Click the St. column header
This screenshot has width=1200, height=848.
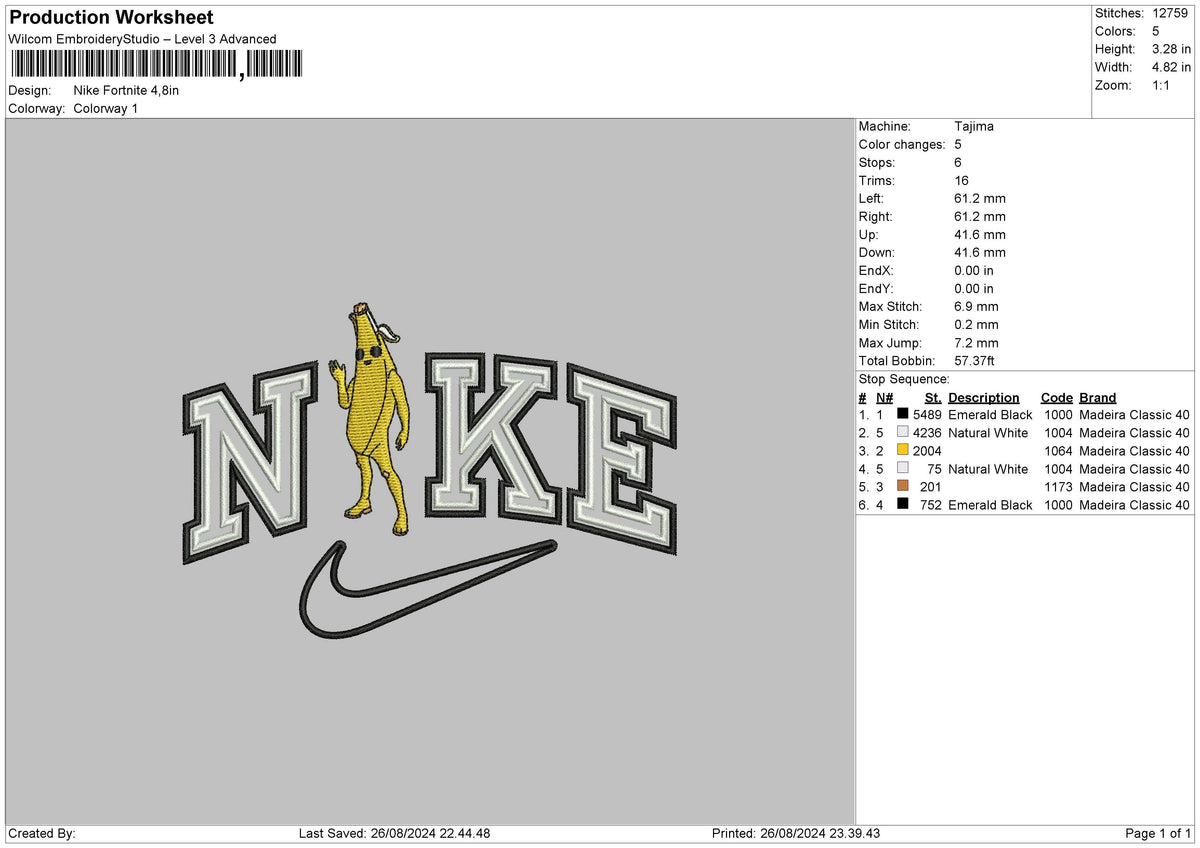[x=932, y=397]
